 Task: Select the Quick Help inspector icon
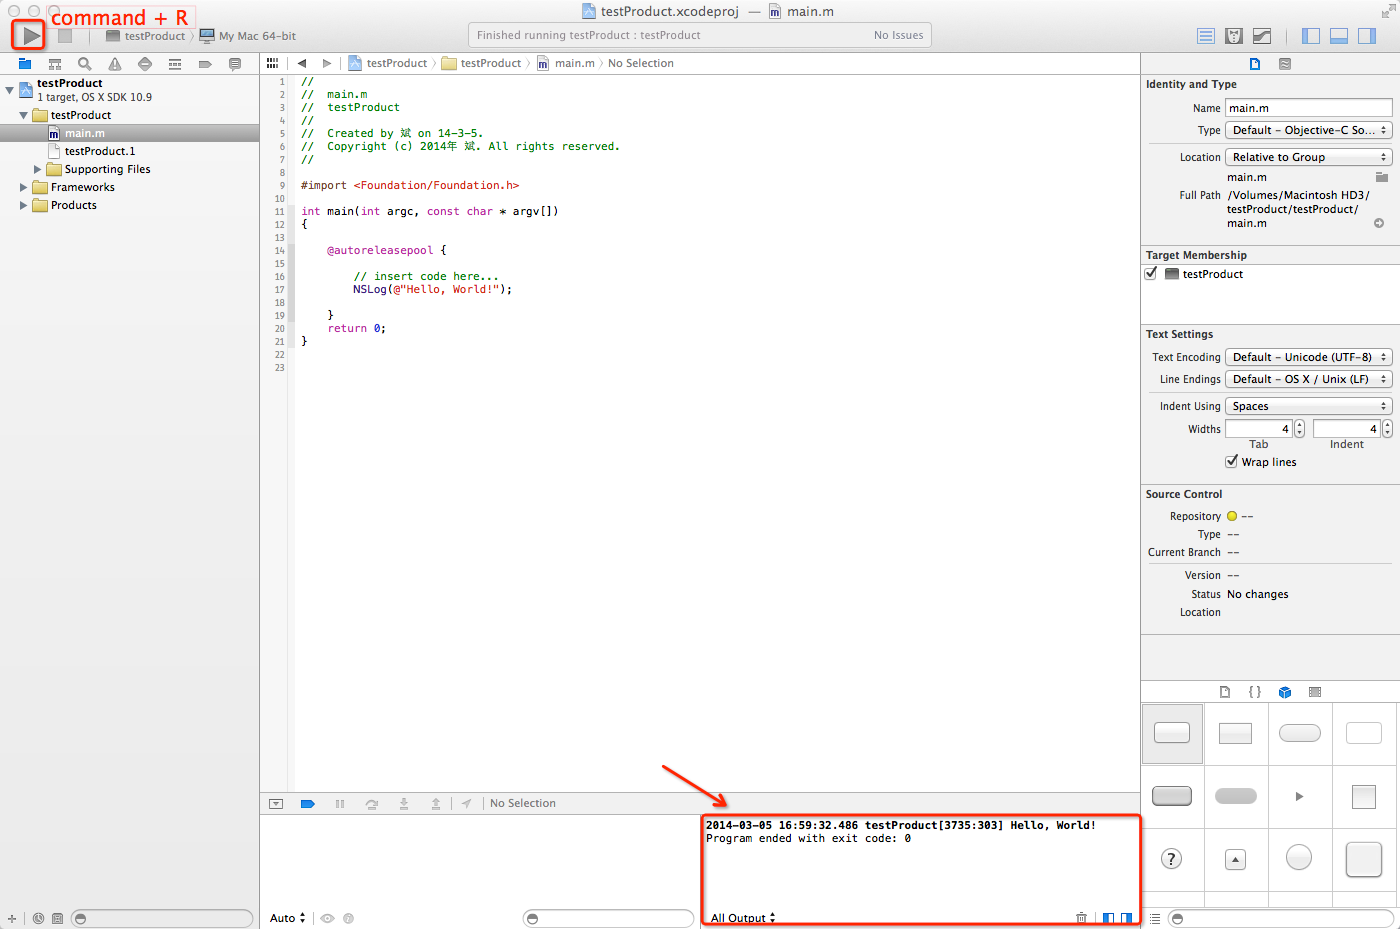click(1285, 64)
